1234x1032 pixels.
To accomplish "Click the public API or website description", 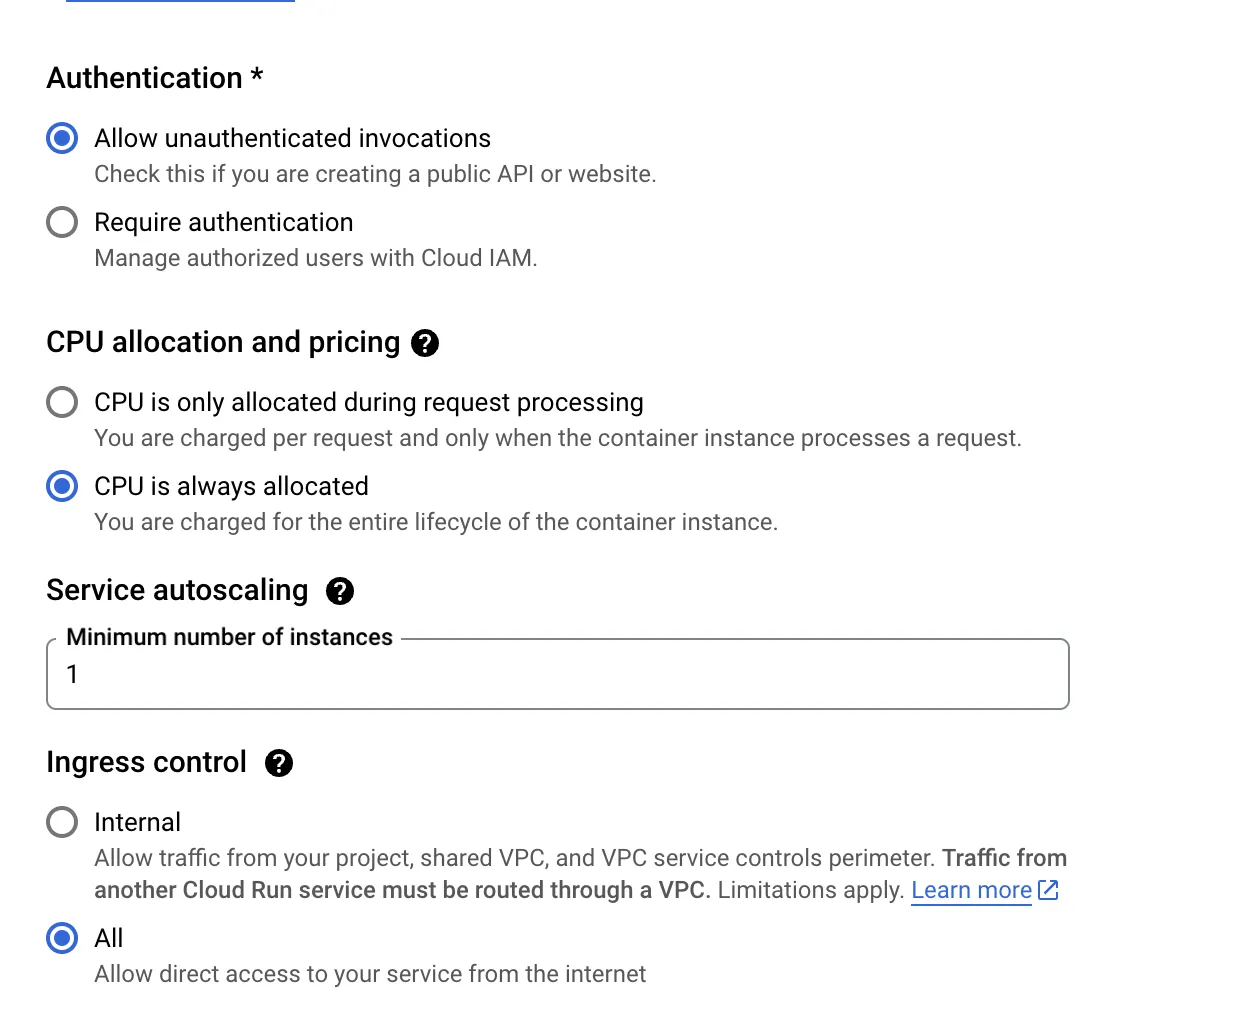I will [375, 174].
